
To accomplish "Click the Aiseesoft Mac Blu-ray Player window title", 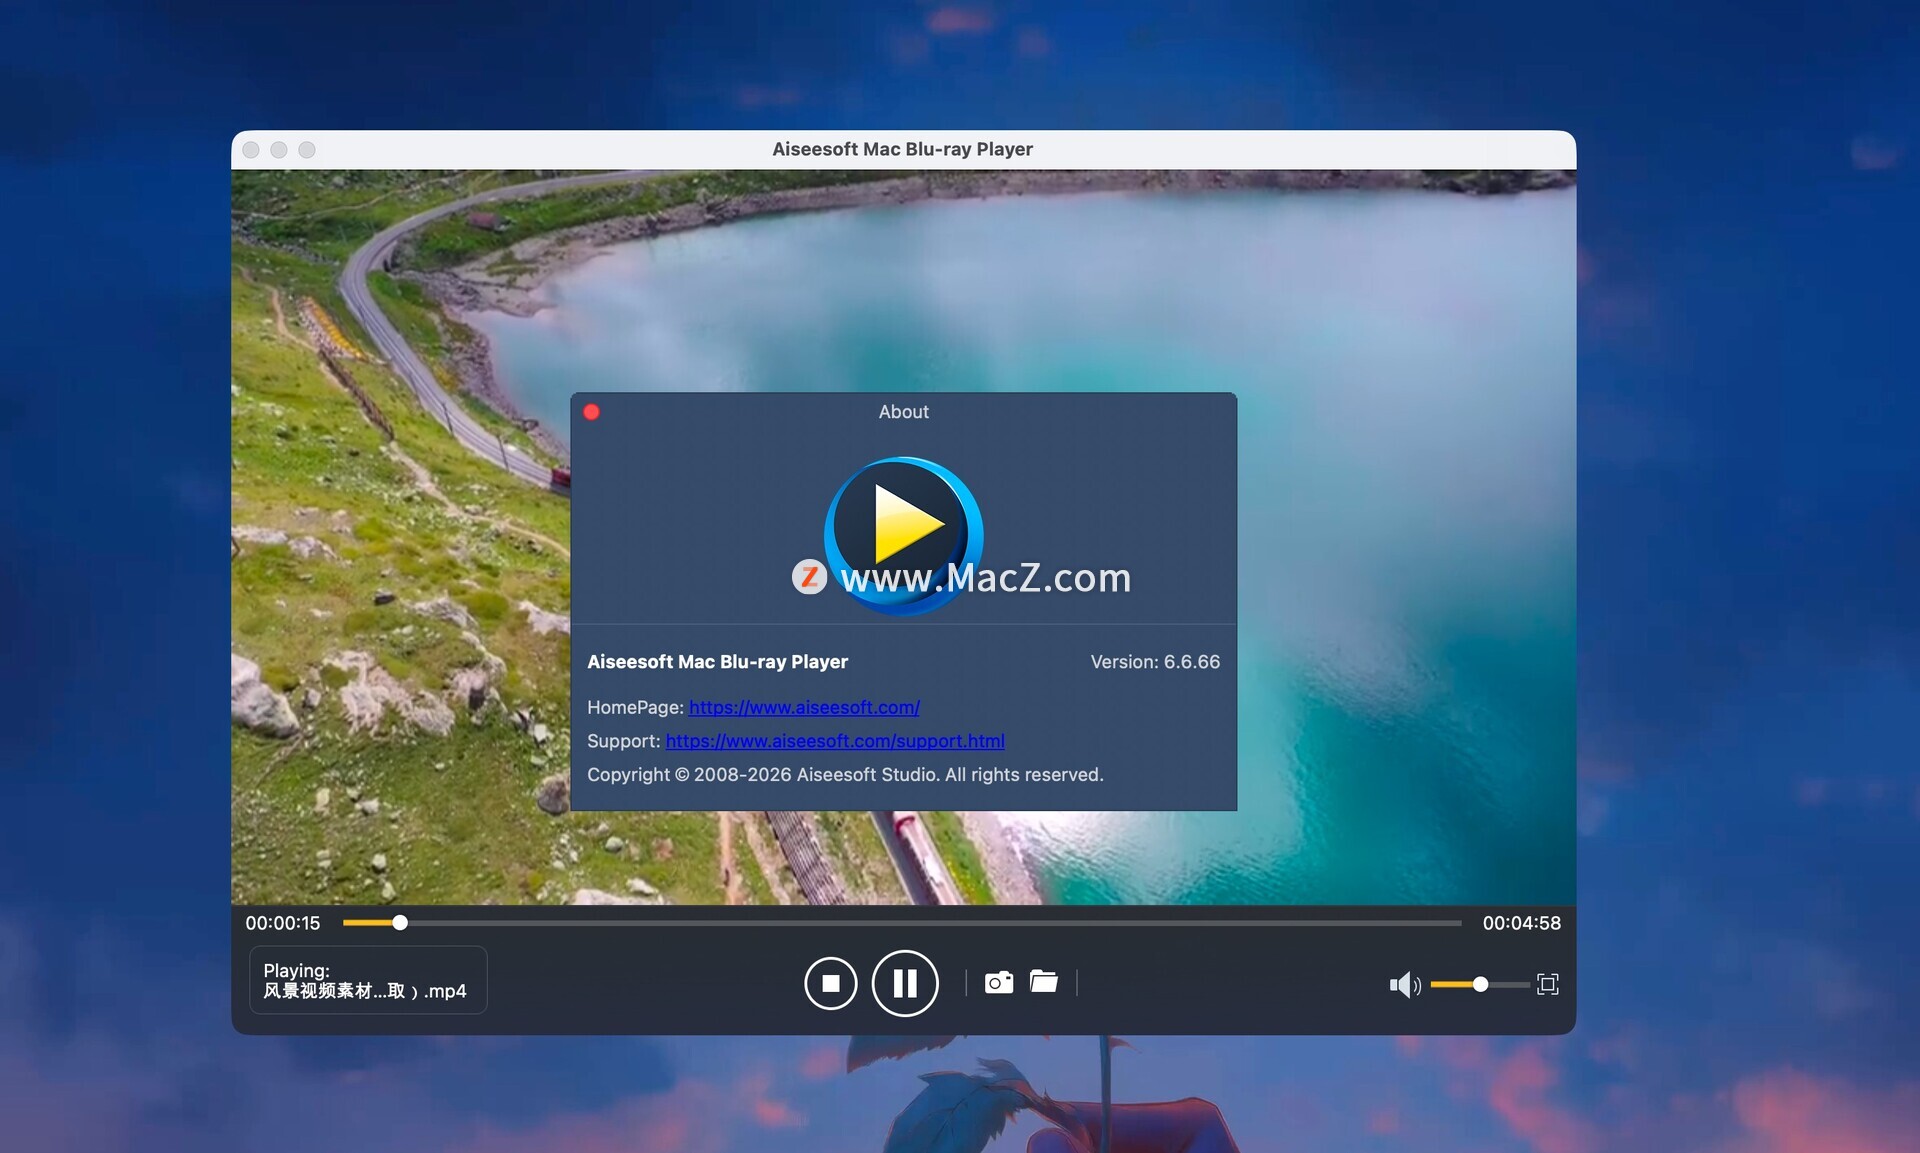I will 902,149.
